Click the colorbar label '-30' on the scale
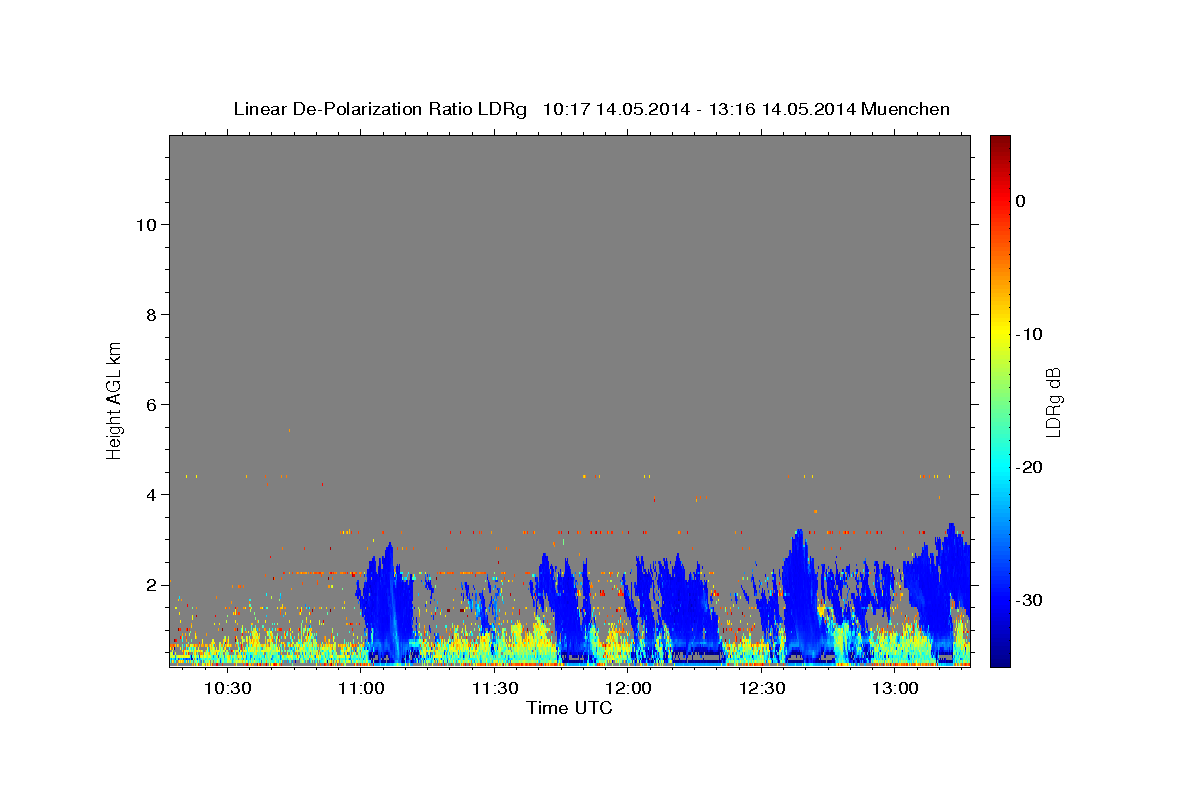 coord(1030,600)
